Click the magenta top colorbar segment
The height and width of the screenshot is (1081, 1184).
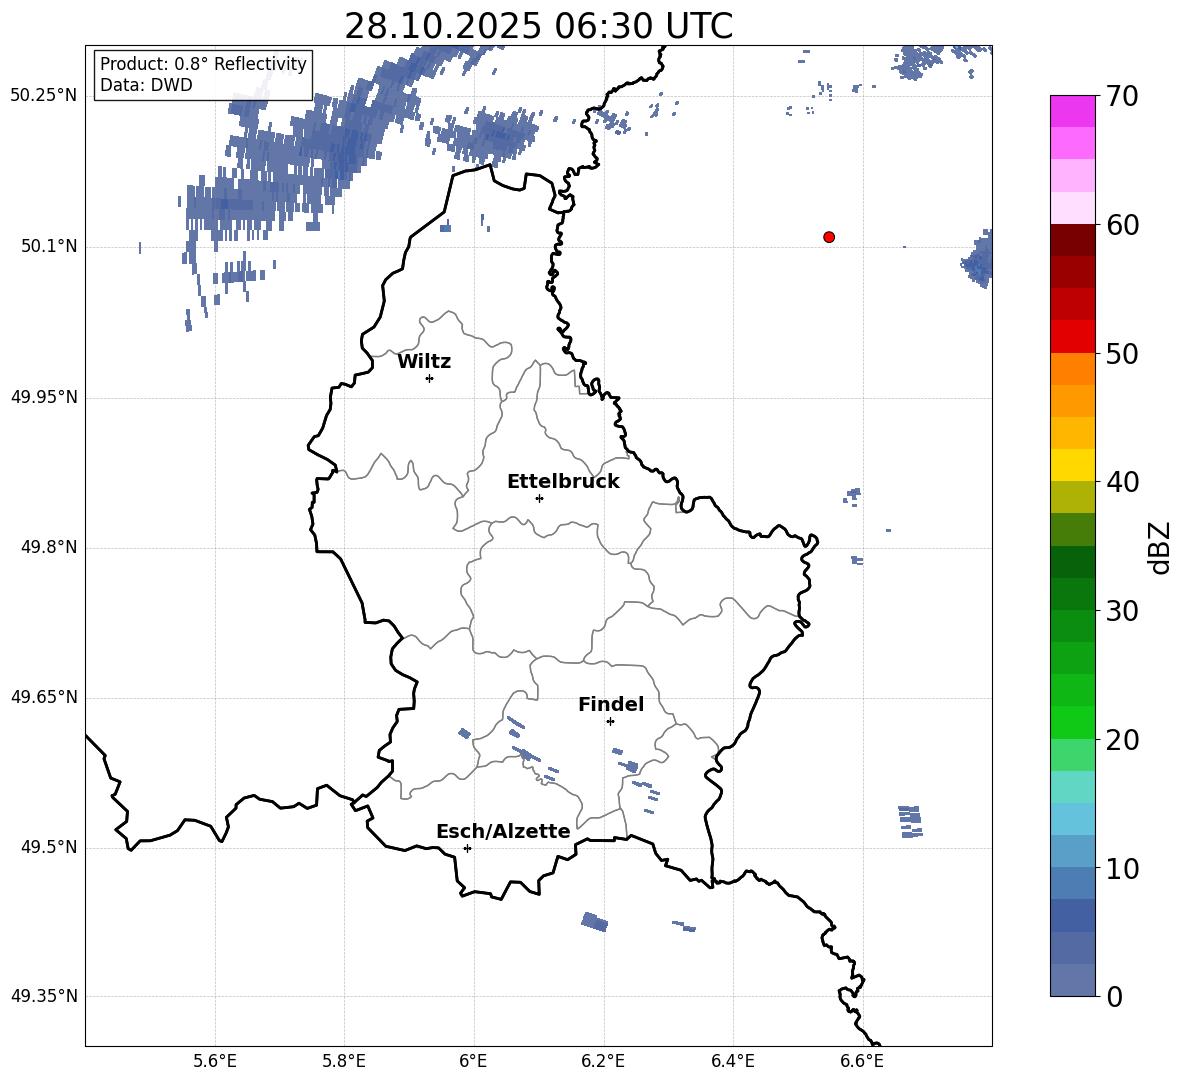tap(1073, 112)
